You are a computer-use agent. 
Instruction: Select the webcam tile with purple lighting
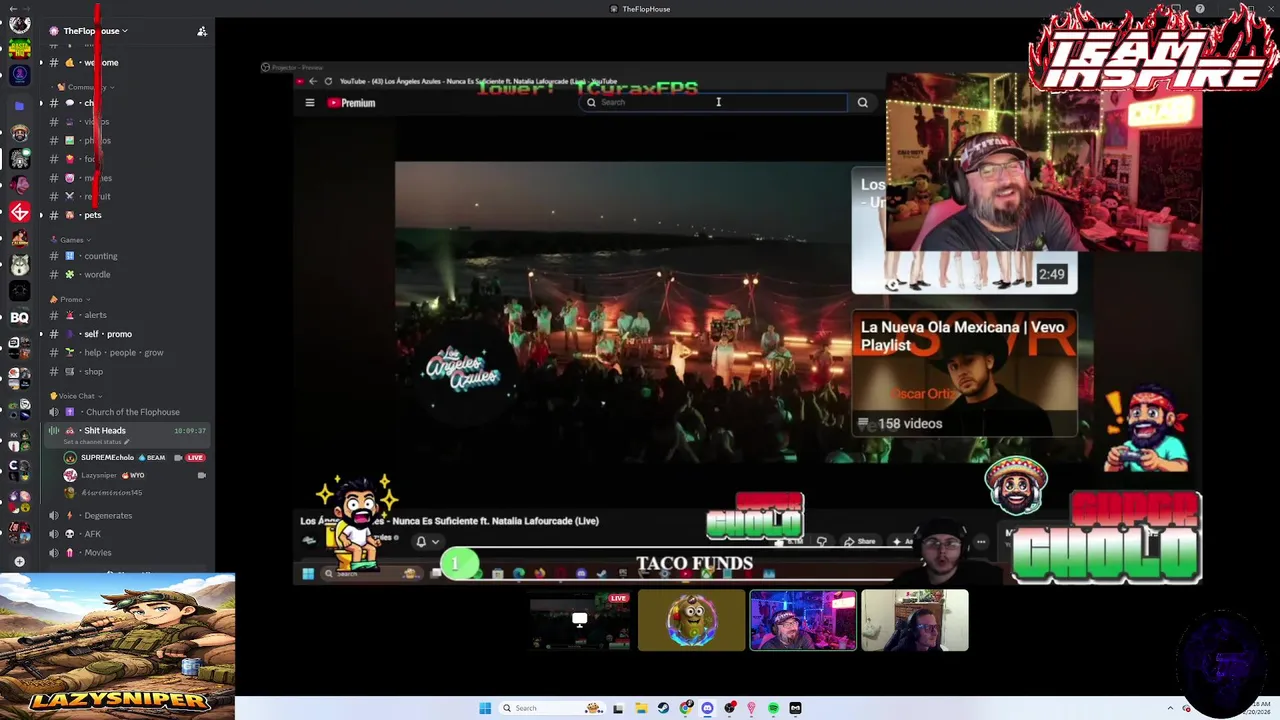click(x=803, y=621)
